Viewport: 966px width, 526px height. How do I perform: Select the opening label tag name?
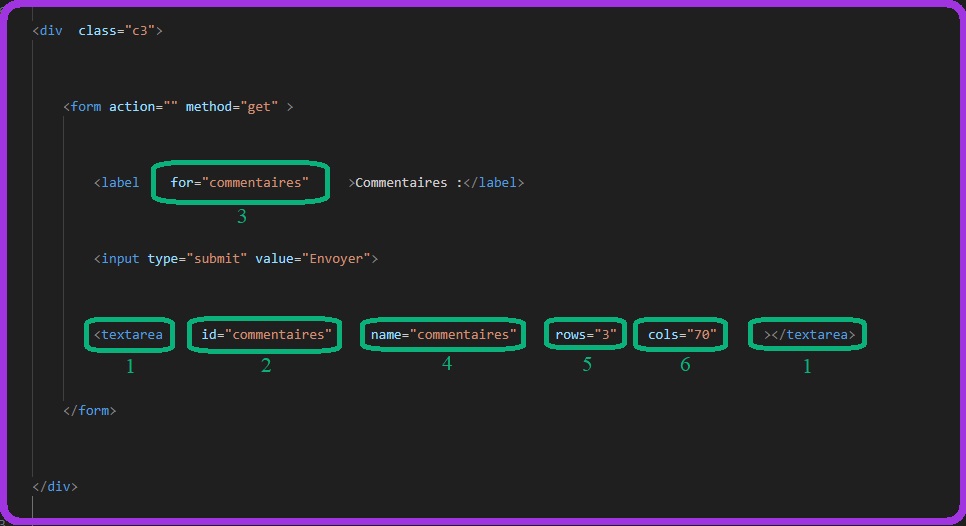tap(120, 183)
